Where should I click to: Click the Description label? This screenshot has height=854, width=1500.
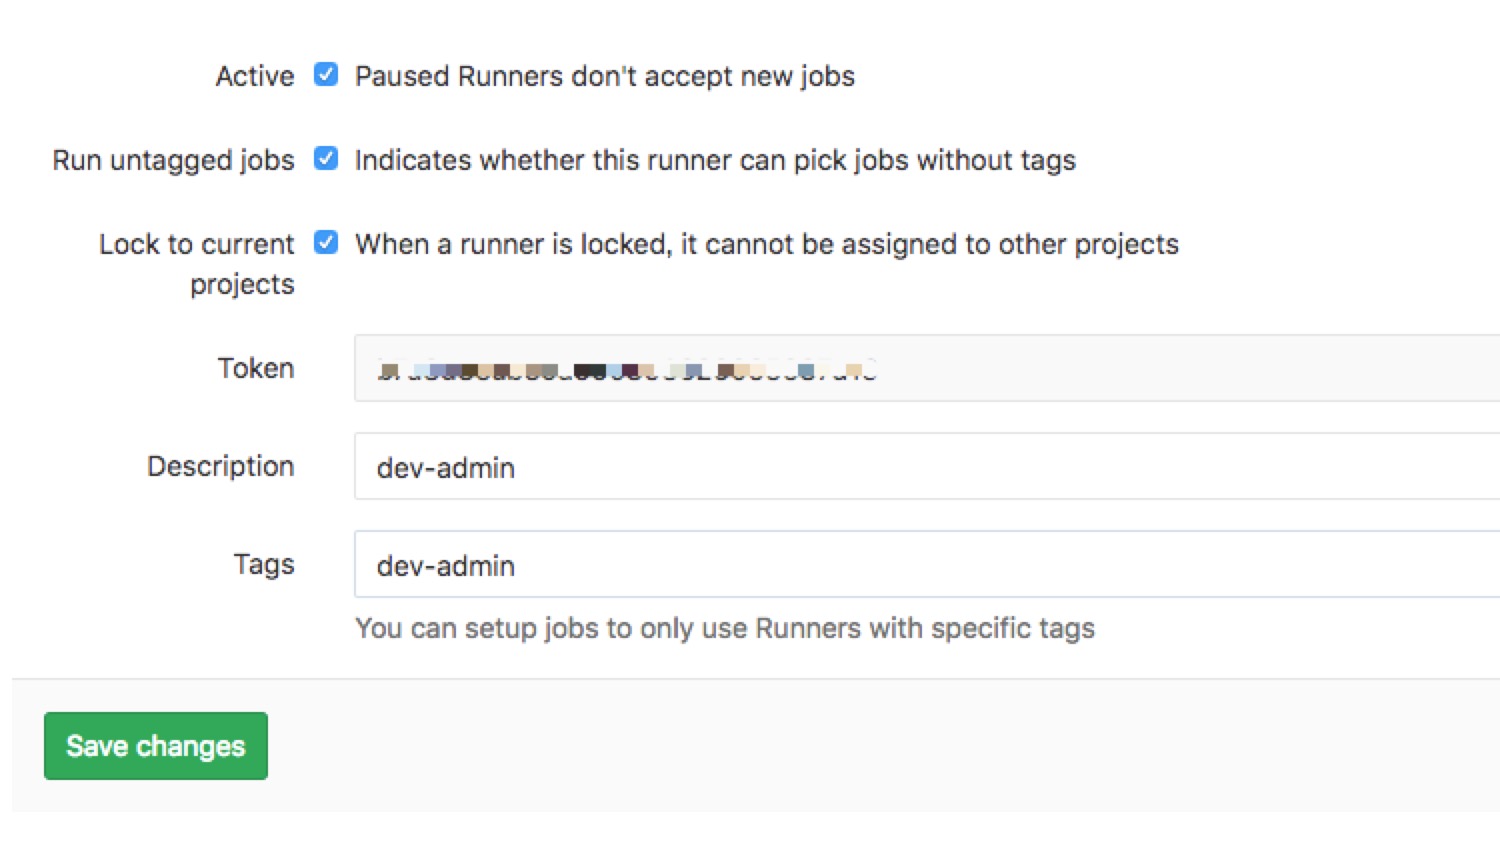coord(220,466)
